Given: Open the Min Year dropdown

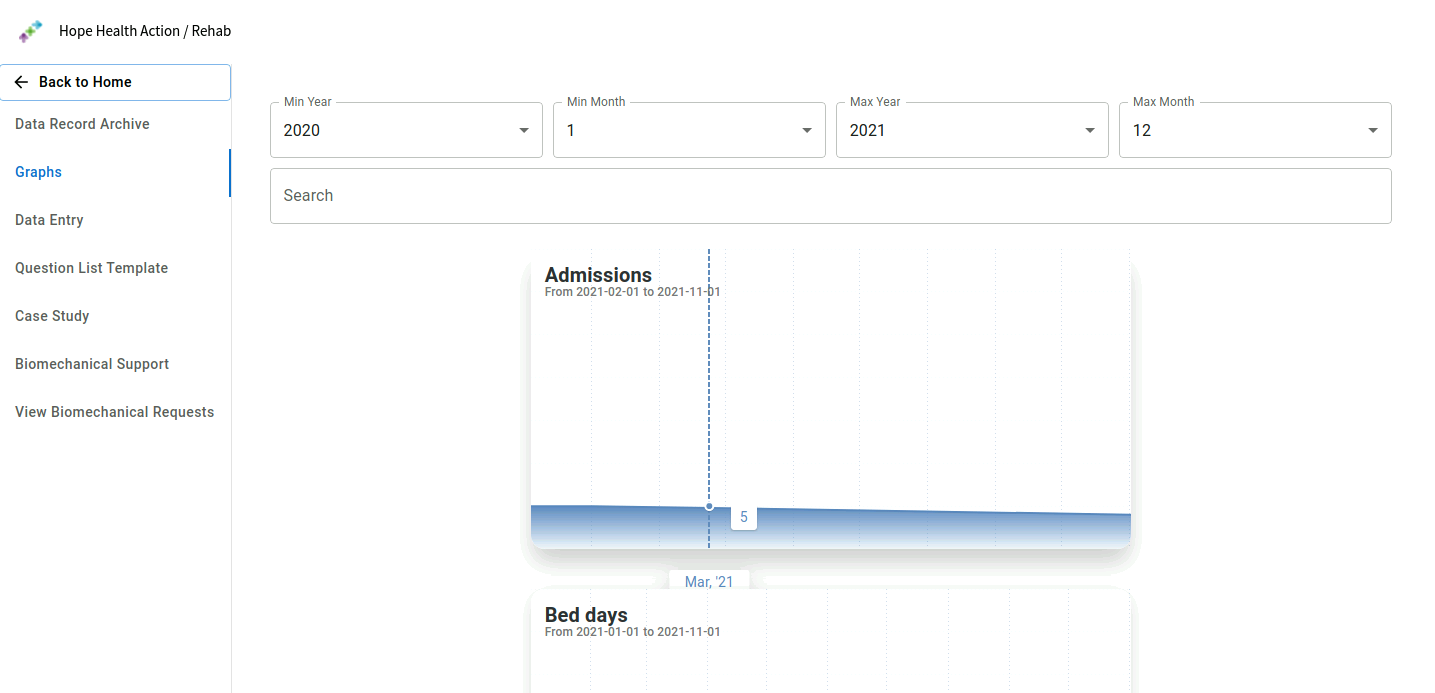Looking at the screenshot, I should pyautogui.click(x=406, y=130).
